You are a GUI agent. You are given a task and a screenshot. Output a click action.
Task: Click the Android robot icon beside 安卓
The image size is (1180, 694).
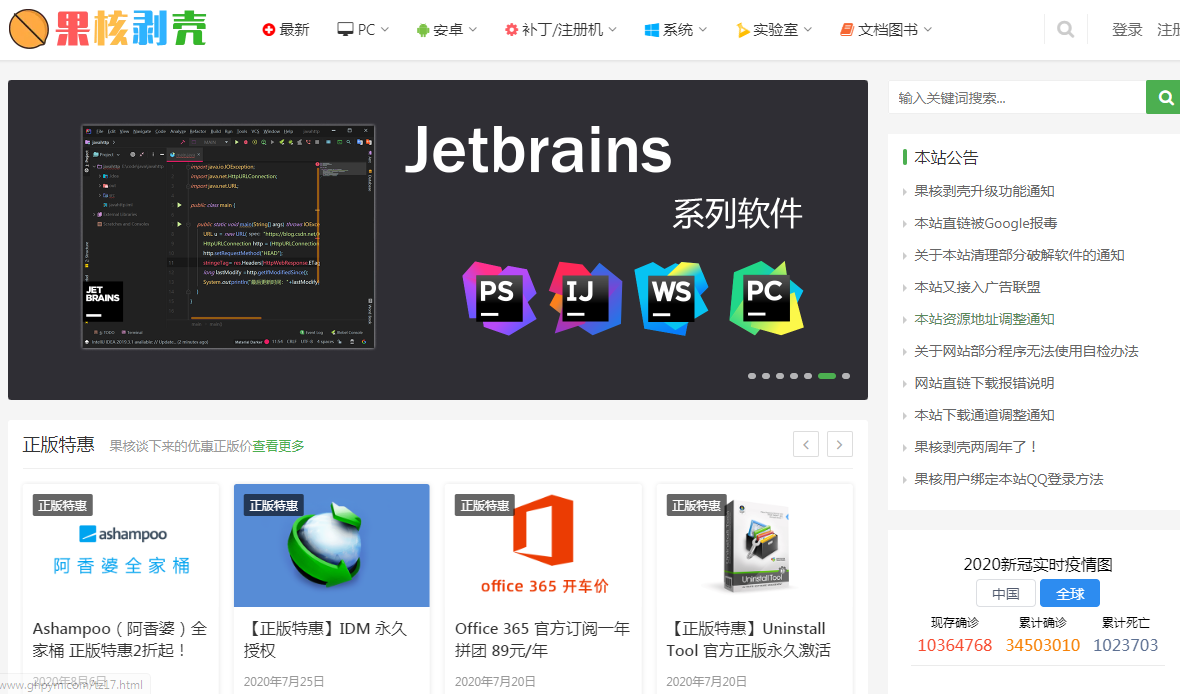423,30
